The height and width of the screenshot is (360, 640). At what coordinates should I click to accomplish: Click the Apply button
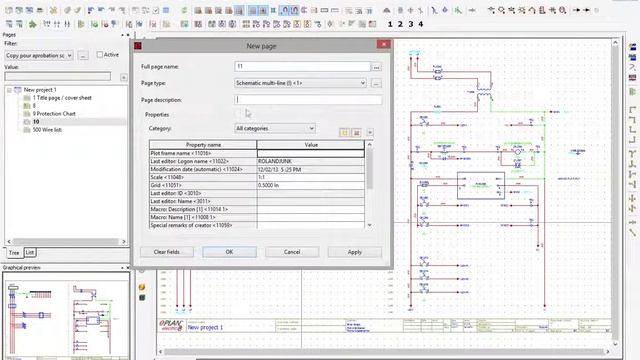(355, 252)
